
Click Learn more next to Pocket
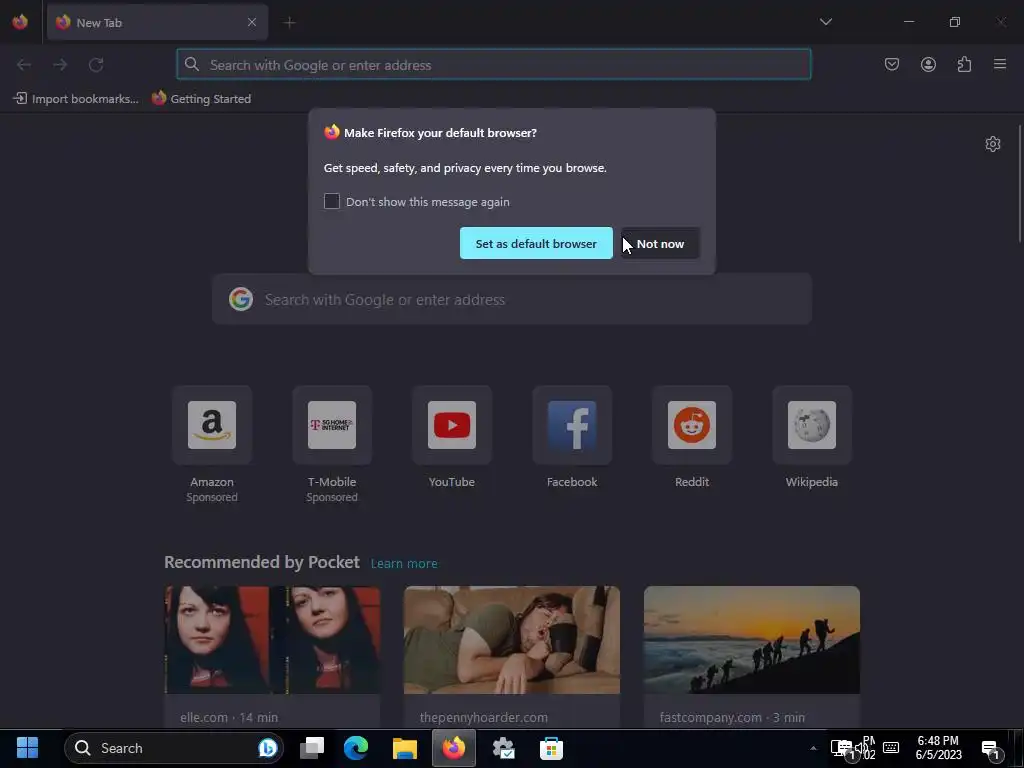pyautogui.click(x=404, y=564)
